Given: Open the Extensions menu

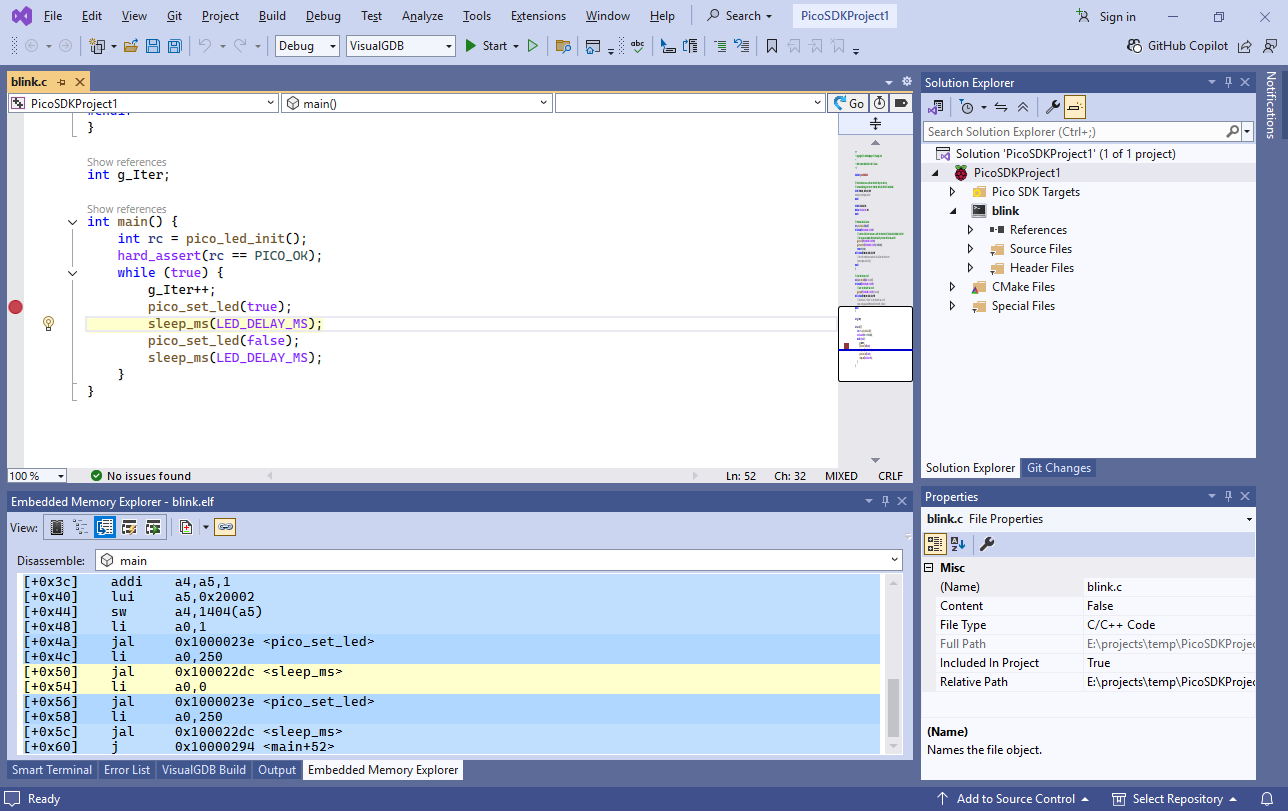Looking at the screenshot, I should point(538,16).
